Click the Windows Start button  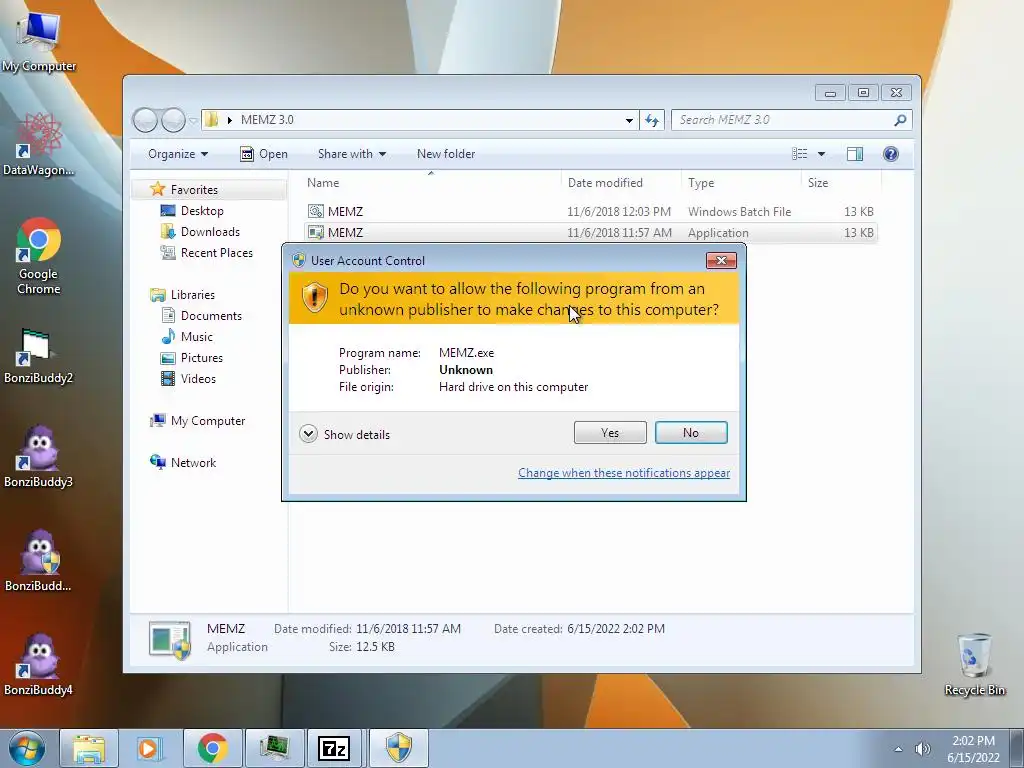pyautogui.click(x=27, y=748)
